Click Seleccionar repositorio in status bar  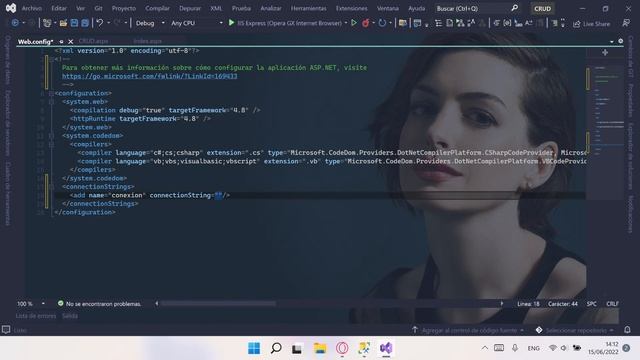coord(576,330)
